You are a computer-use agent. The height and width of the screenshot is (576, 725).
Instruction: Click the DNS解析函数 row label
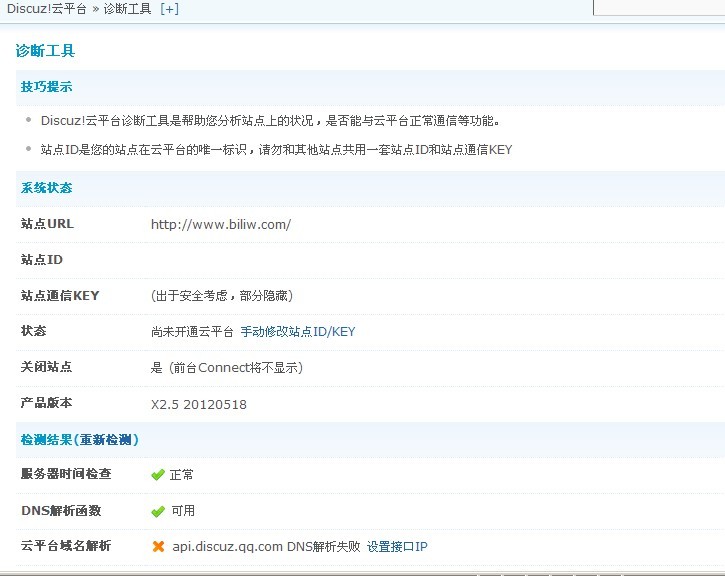click(61, 510)
